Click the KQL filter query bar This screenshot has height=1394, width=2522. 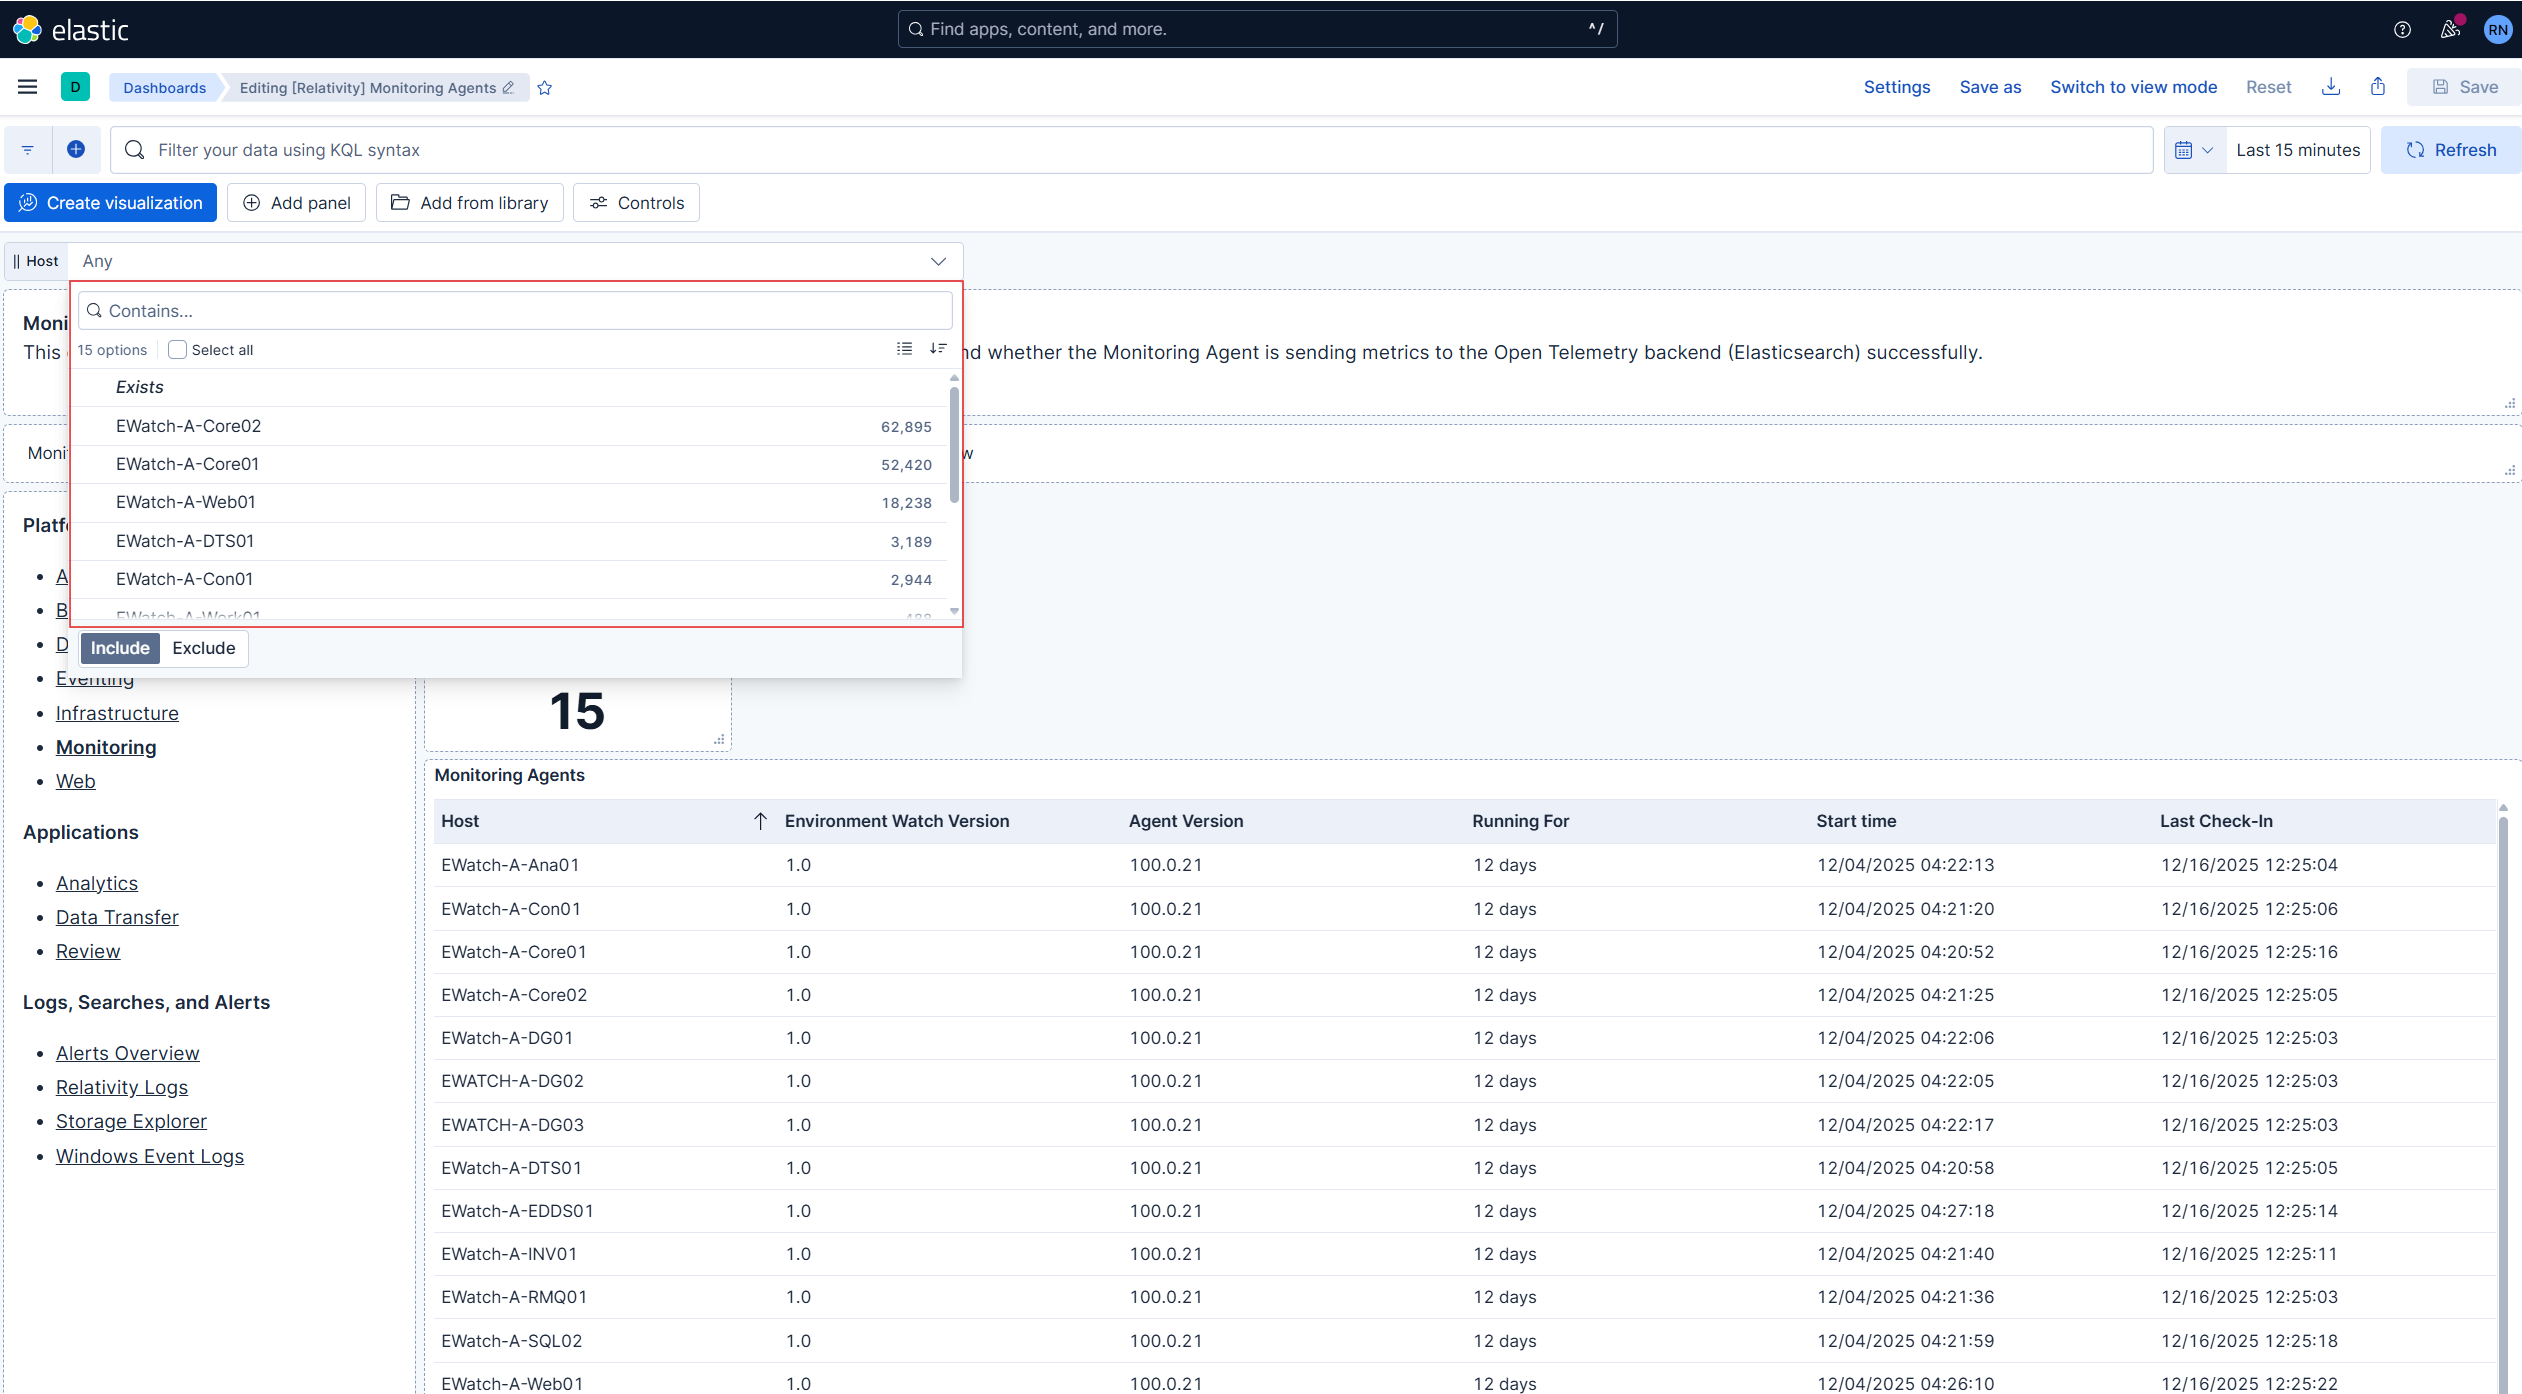[x=1132, y=150]
